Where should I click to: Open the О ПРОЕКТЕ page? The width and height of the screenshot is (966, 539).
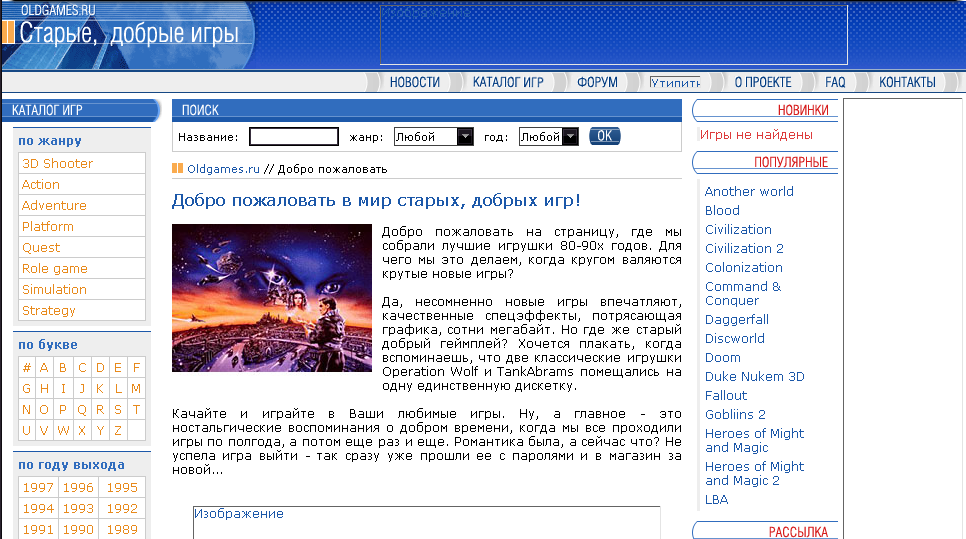coord(763,82)
